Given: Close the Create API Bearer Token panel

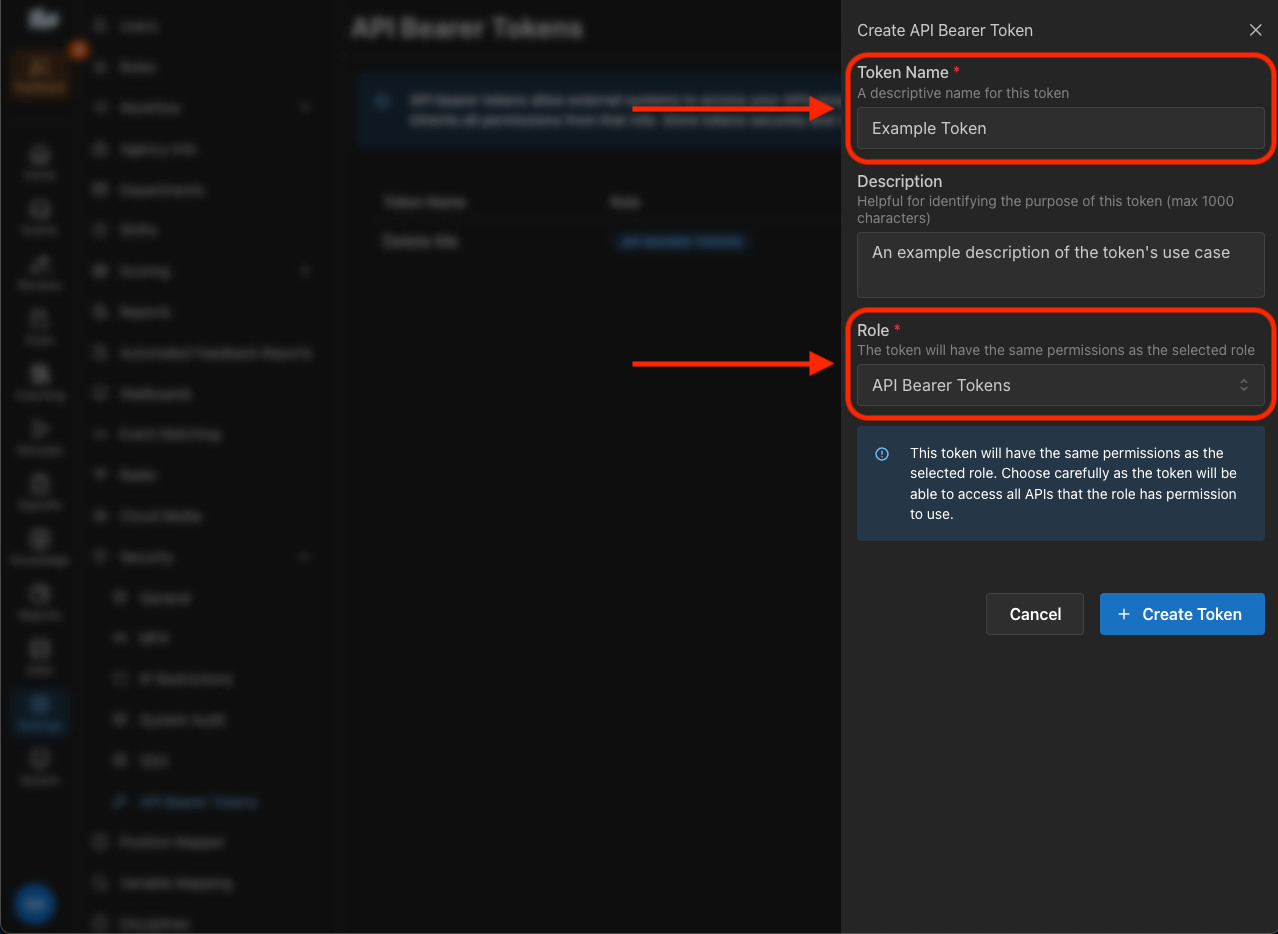Looking at the screenshot, I should pos(1255,30).
